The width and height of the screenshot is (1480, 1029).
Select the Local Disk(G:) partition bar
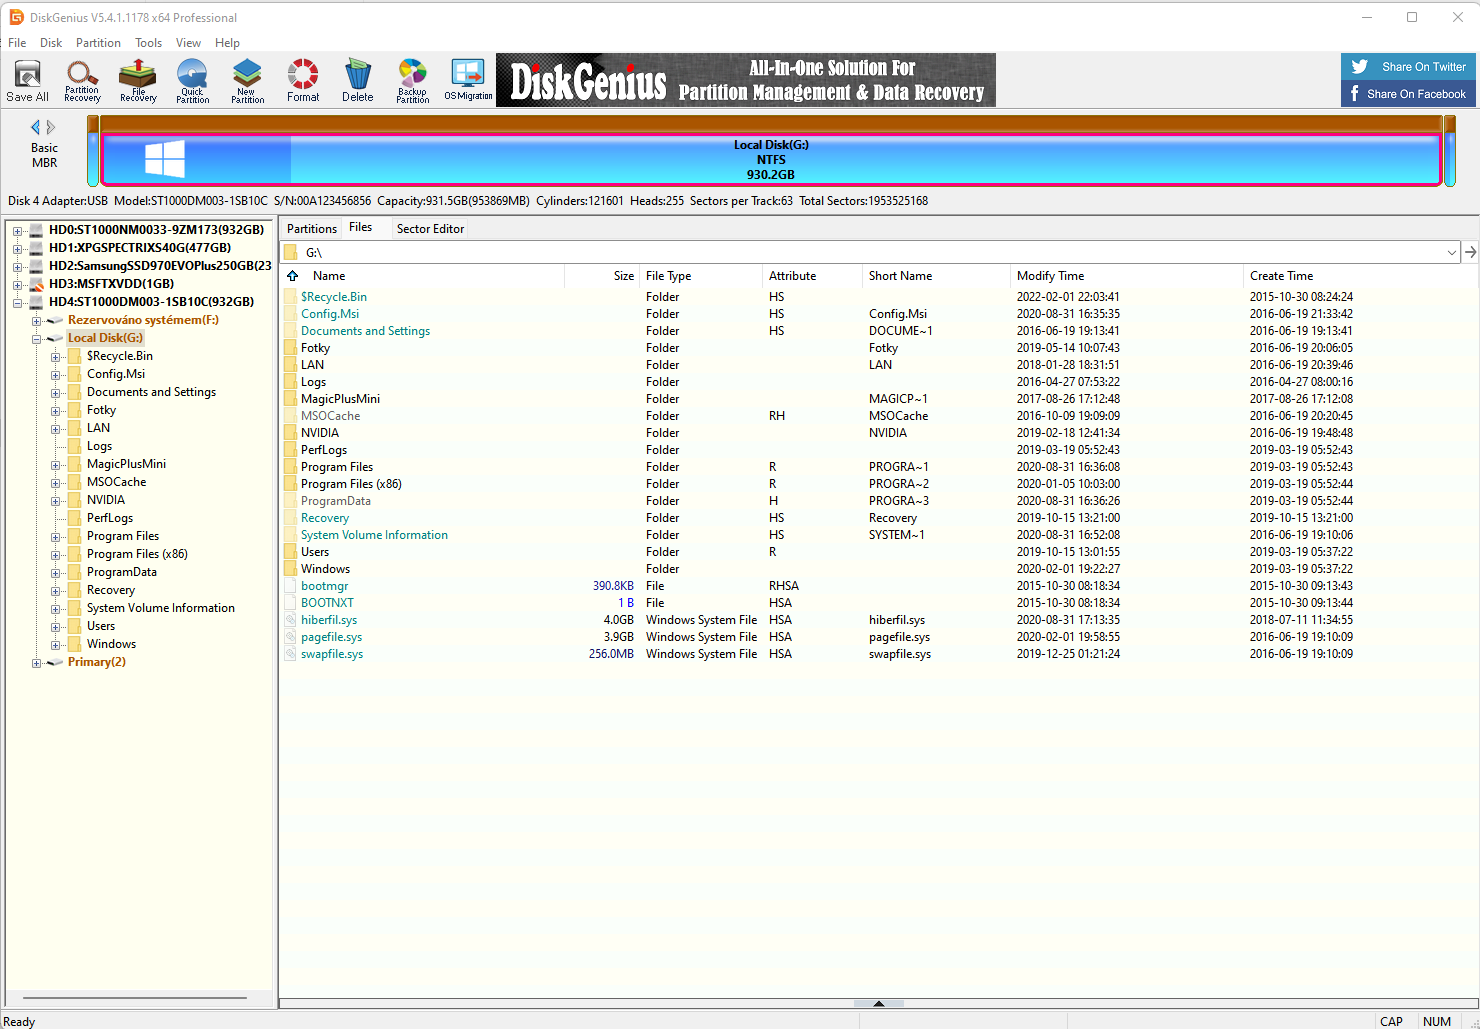[x=770, y=160]
